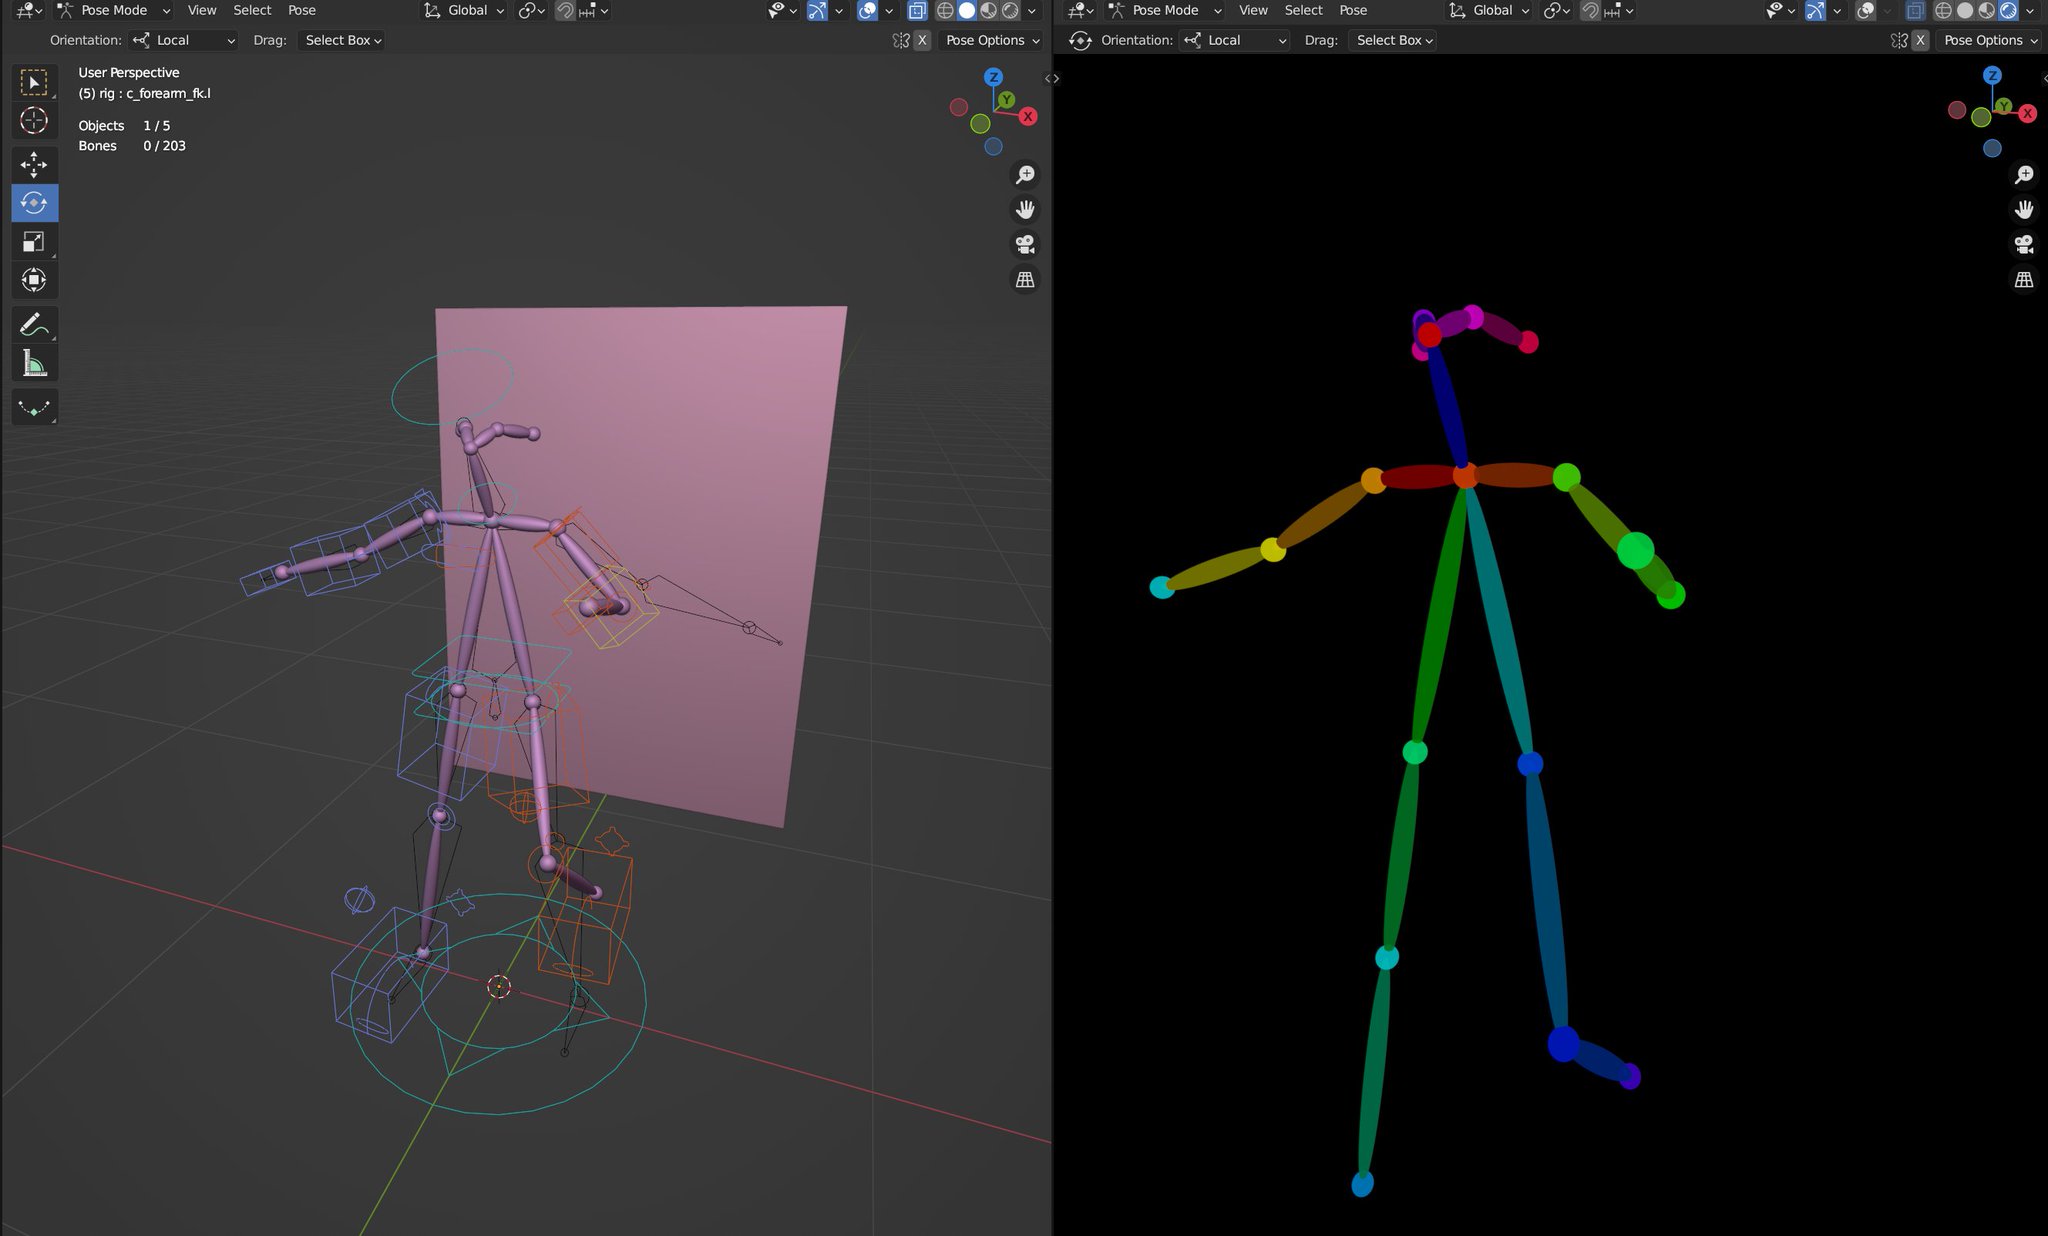Switch to the Transform tool
2048x1236 pixels.
34,280
